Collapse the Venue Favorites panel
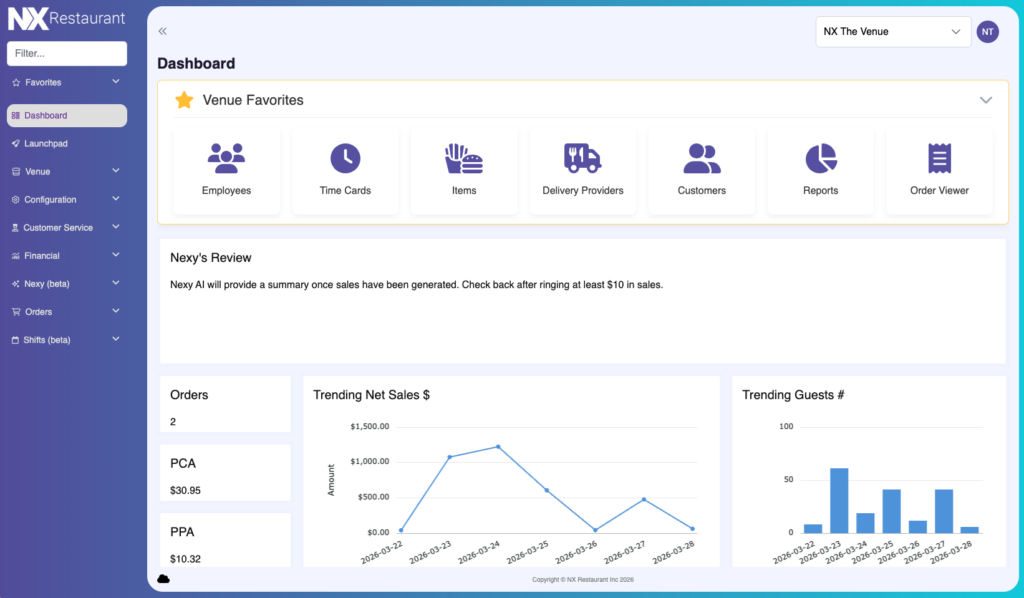1024x598 pixels. pos(986,100)
